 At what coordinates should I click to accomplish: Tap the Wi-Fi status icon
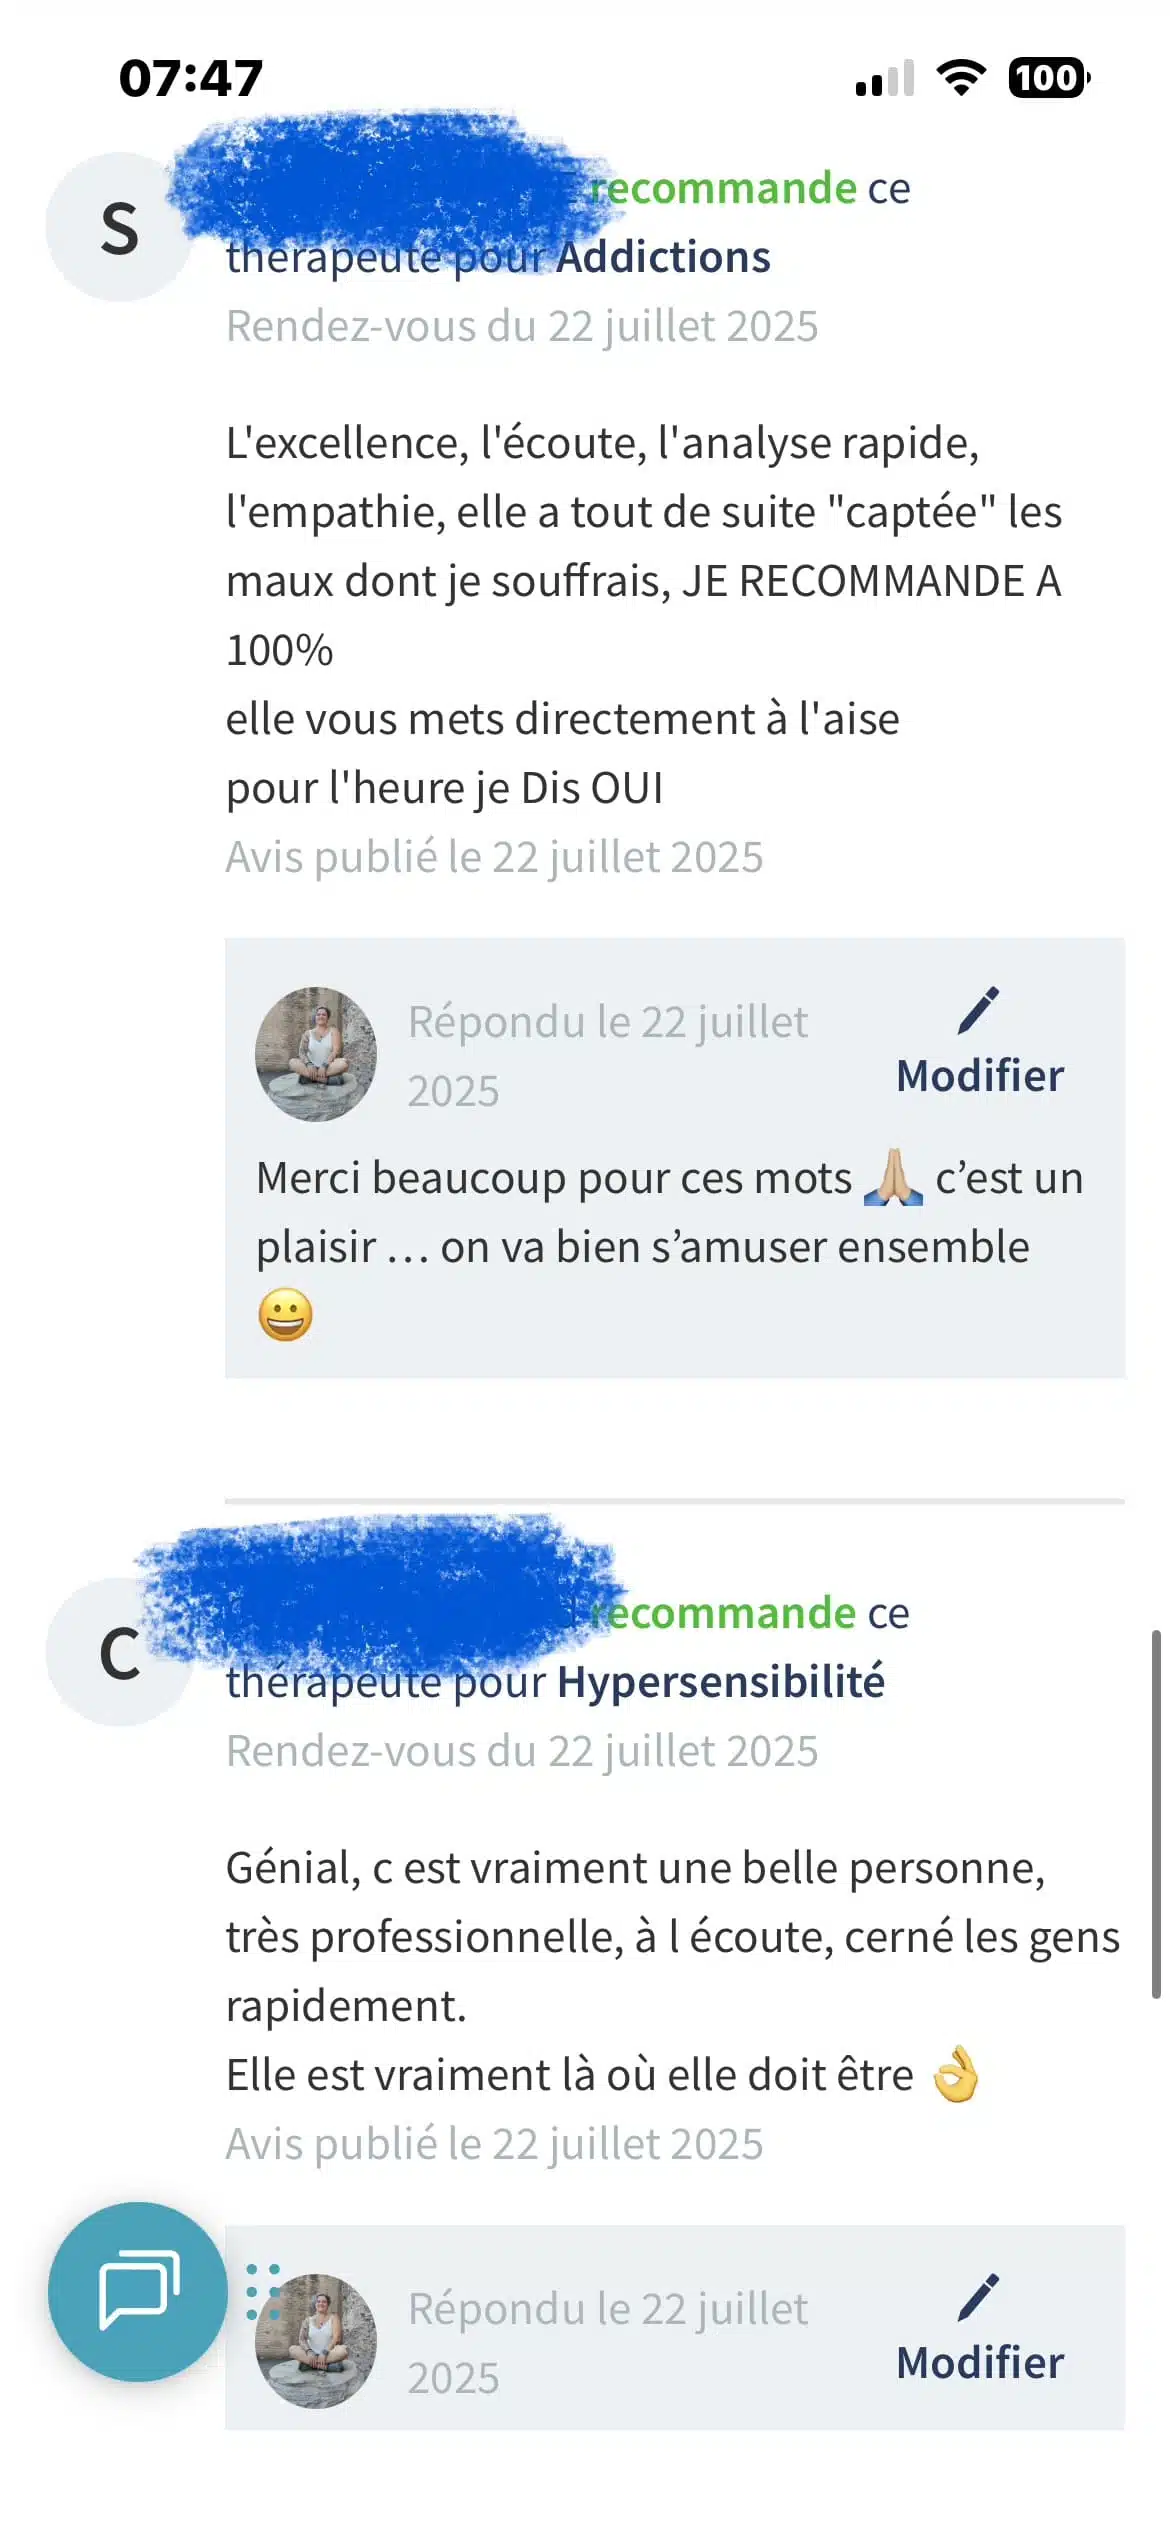pyautogui.click(x=961, y=78)
